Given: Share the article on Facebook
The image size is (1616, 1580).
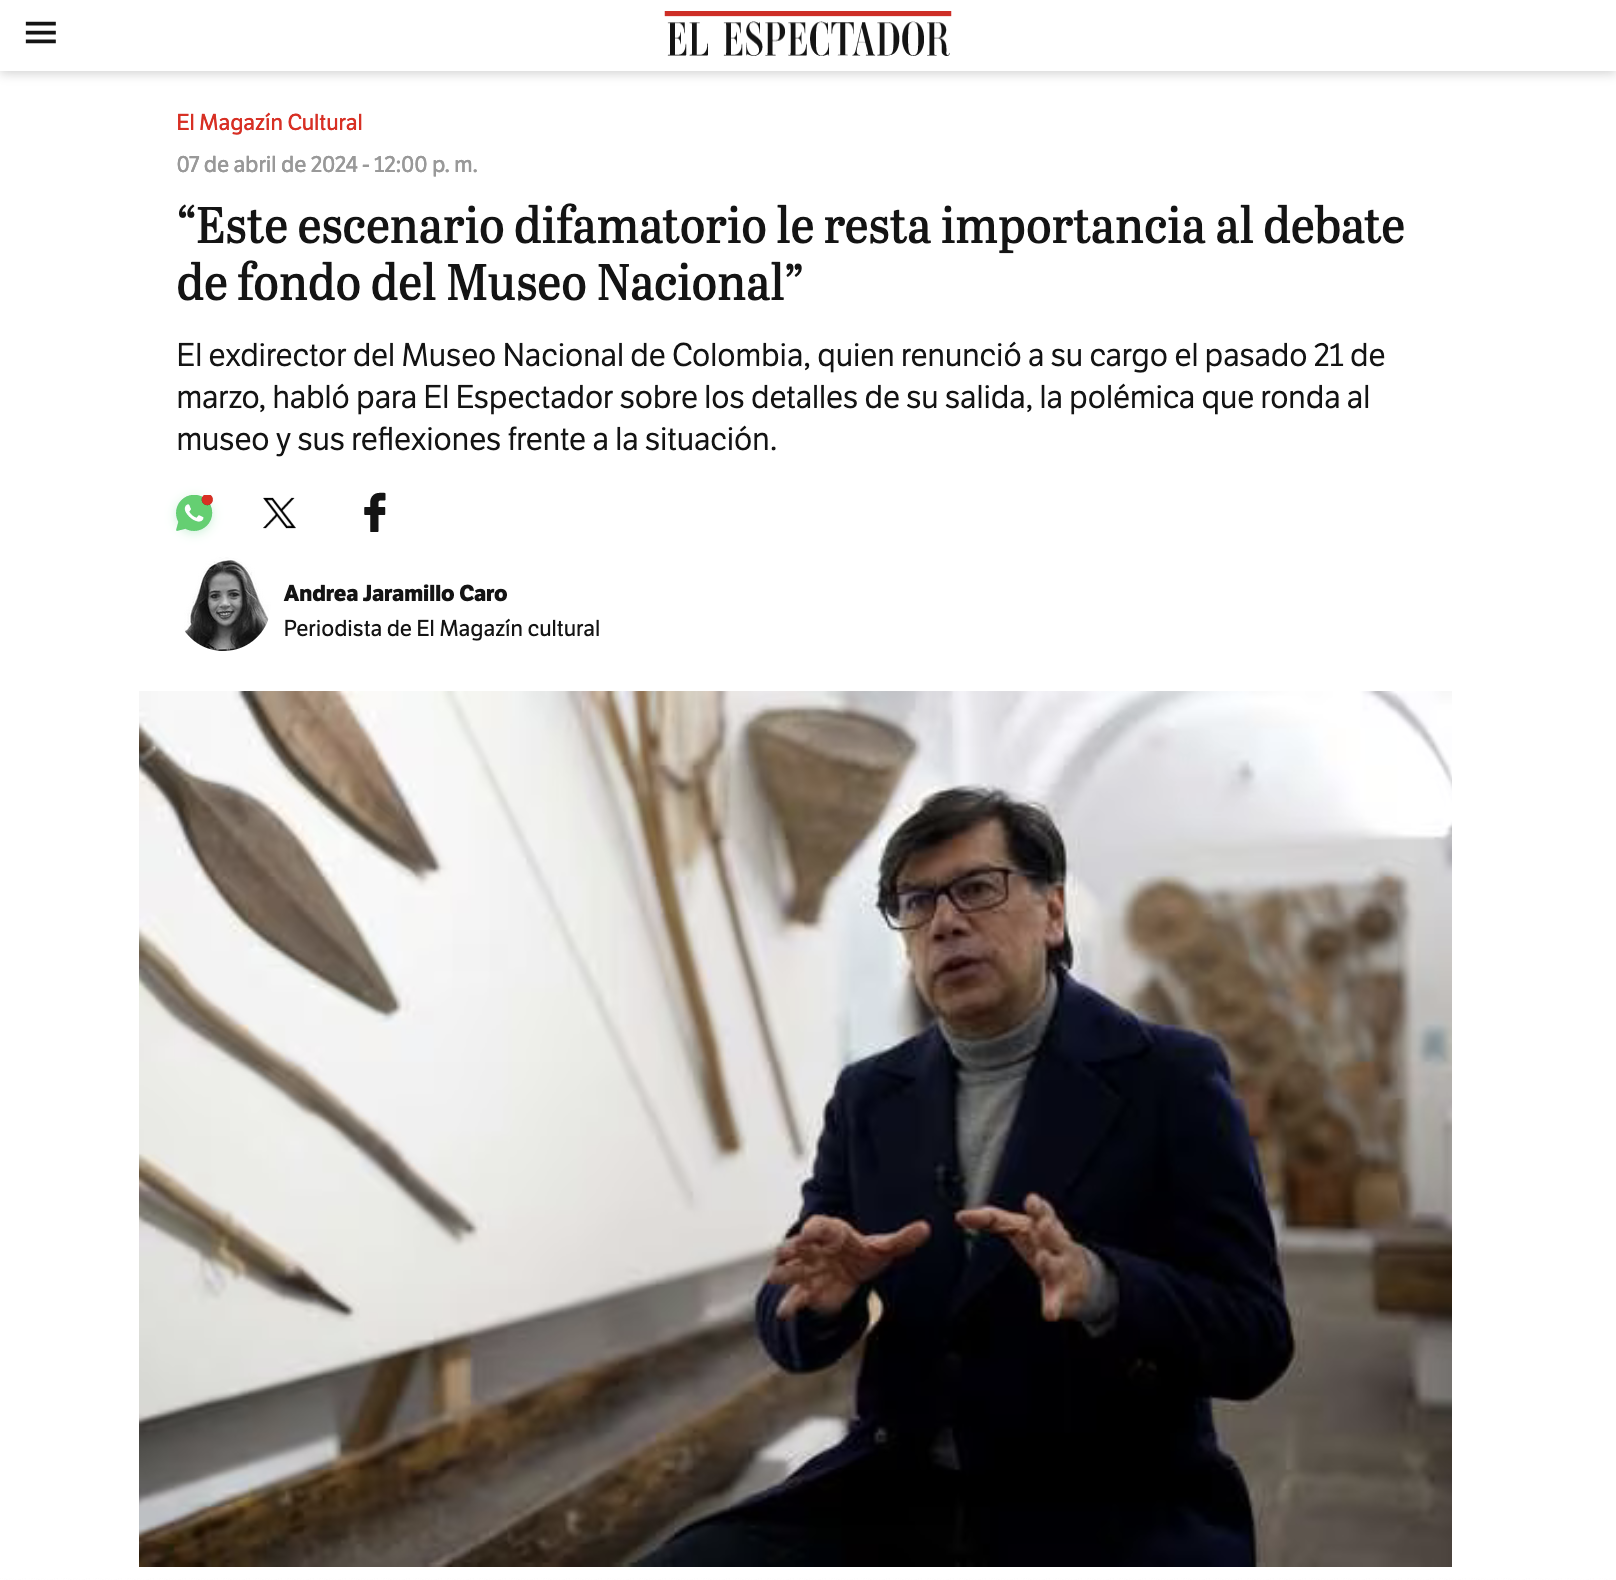Looking at the screenshot, I should pos(375,513).
